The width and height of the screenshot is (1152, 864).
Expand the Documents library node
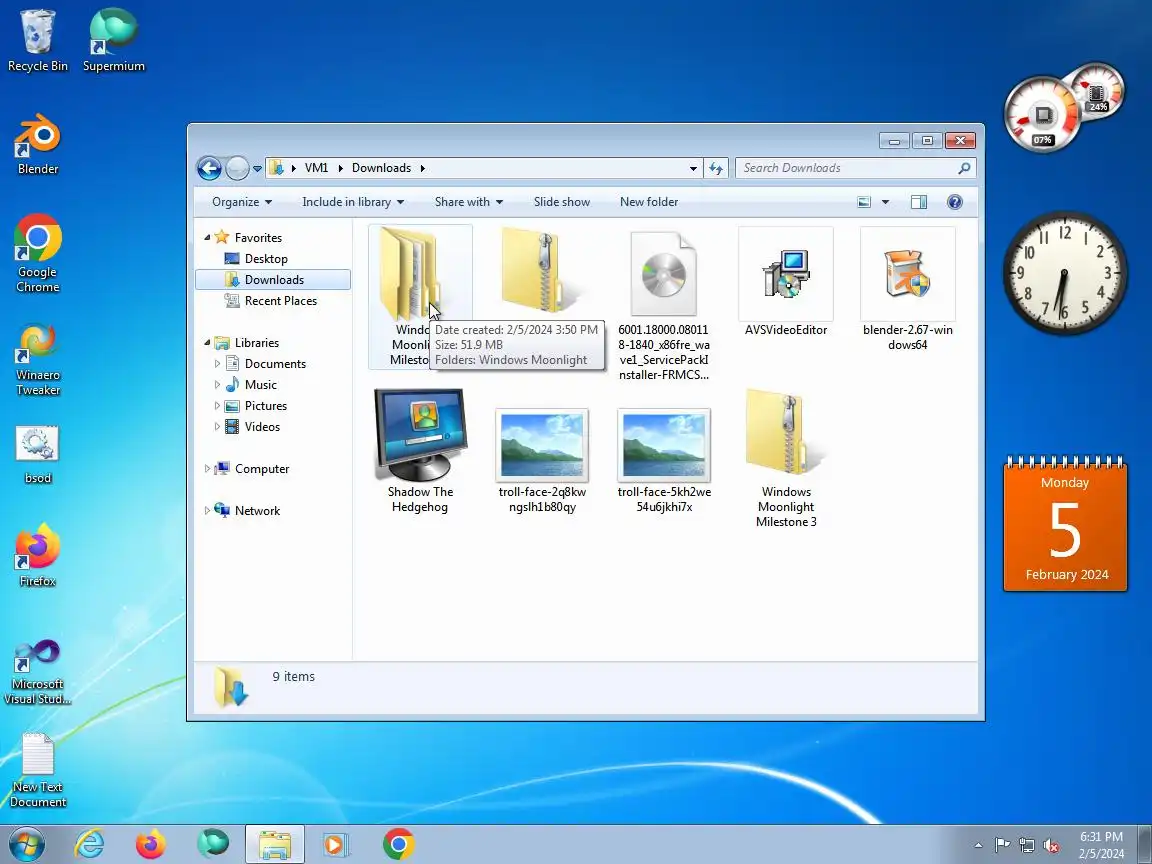[217, 364]
